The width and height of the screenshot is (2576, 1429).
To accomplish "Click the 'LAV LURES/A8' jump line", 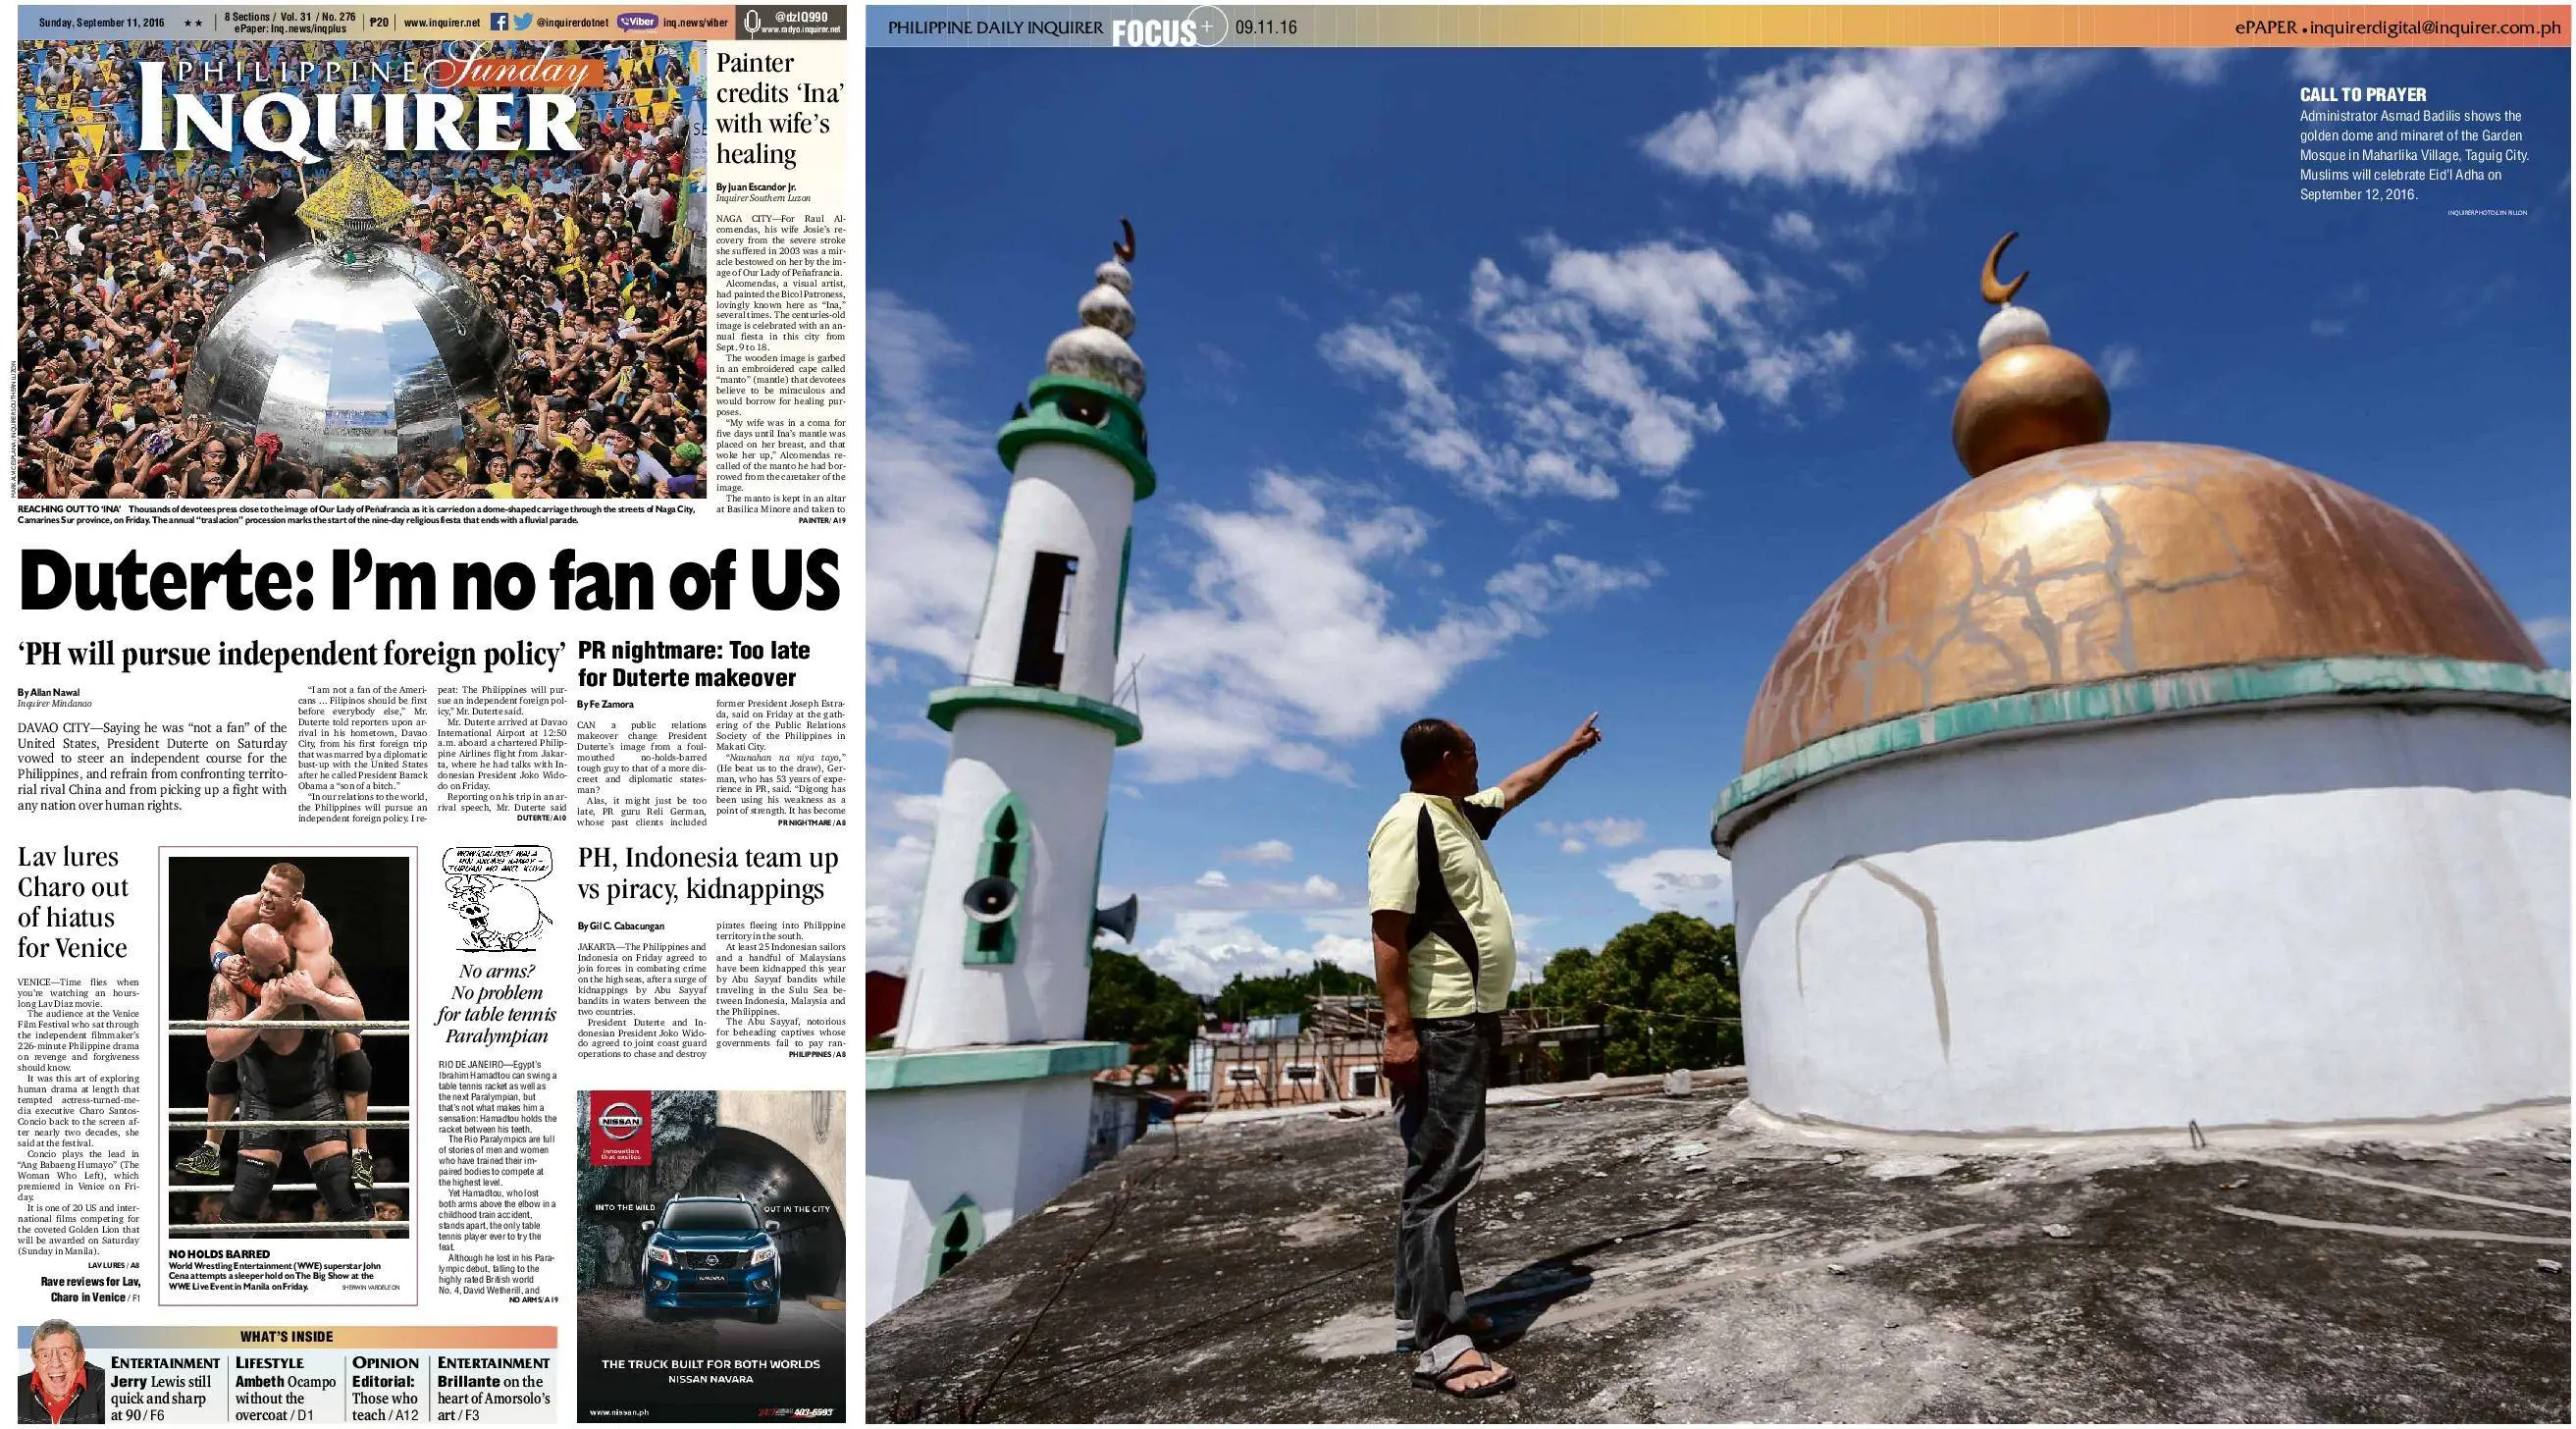I will pos(114,1265).
